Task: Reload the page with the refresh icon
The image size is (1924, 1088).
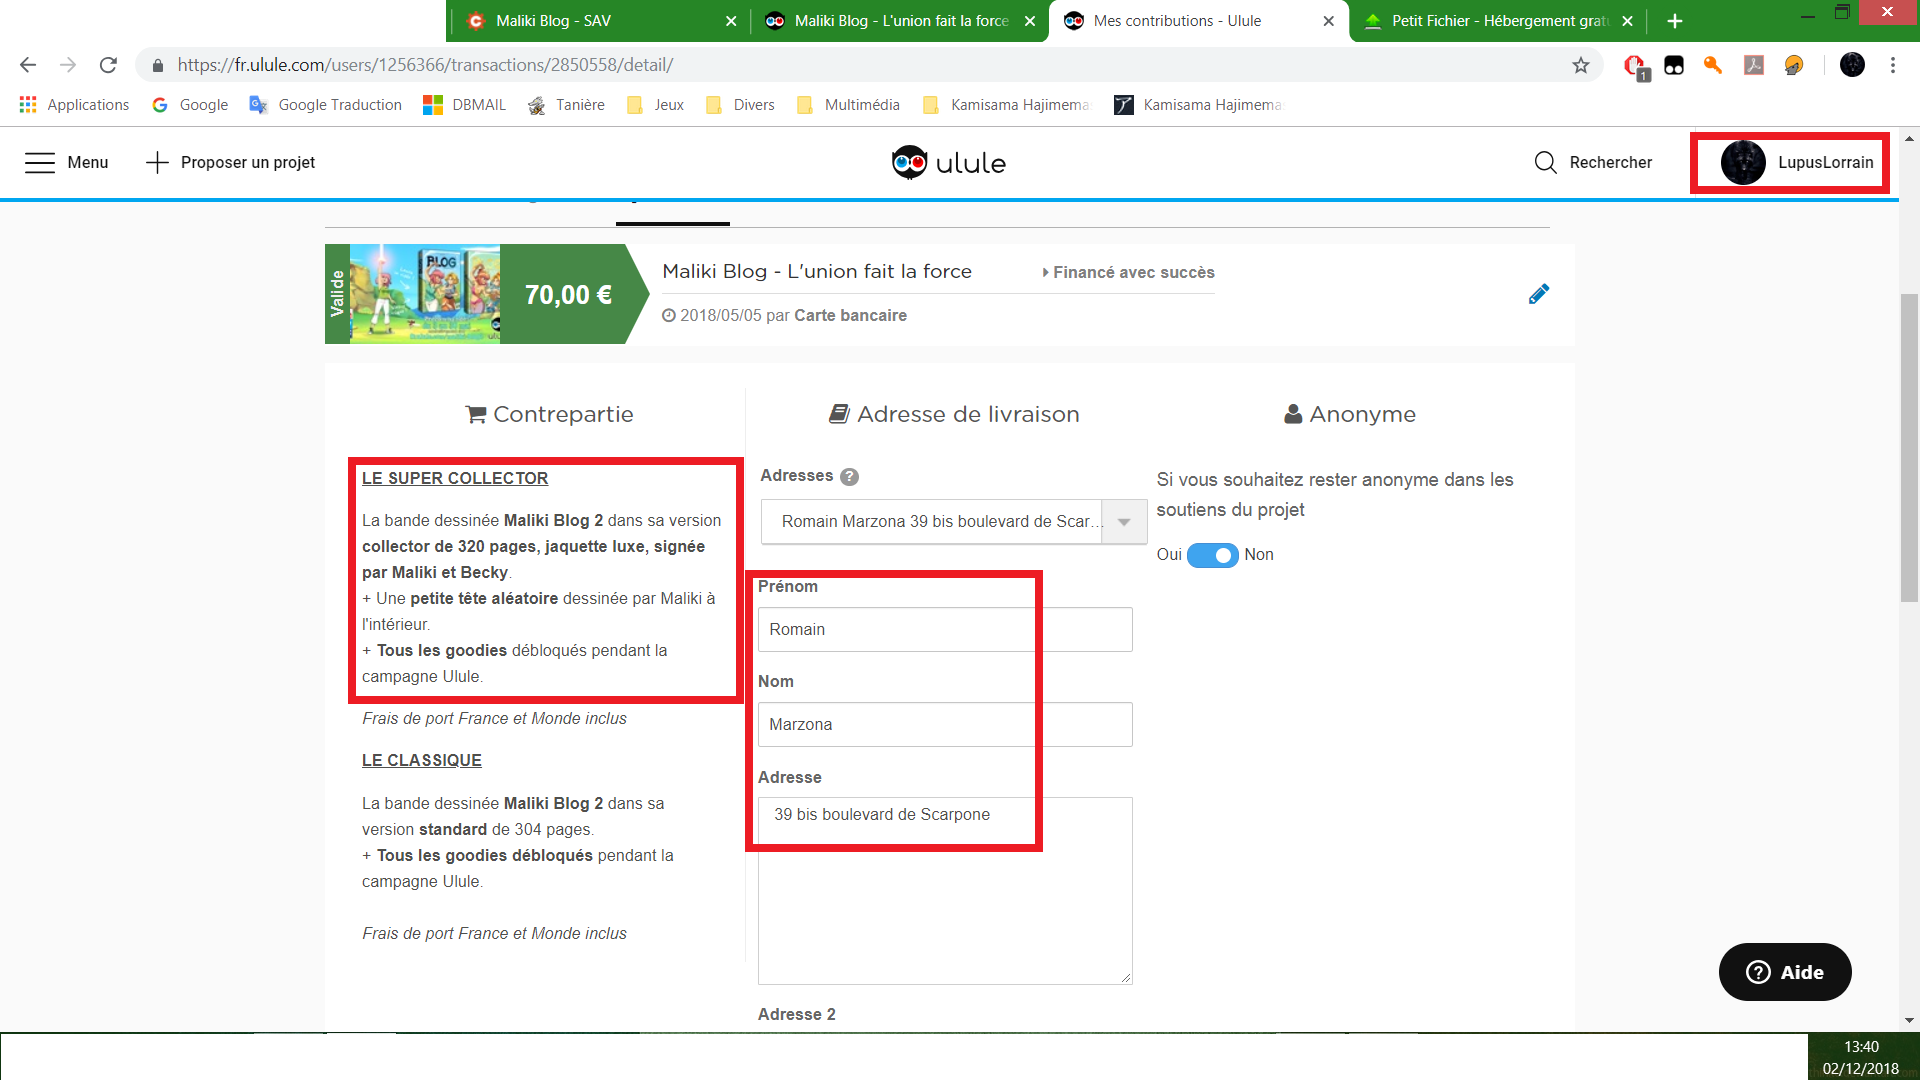Action: (x=108, y=65)
